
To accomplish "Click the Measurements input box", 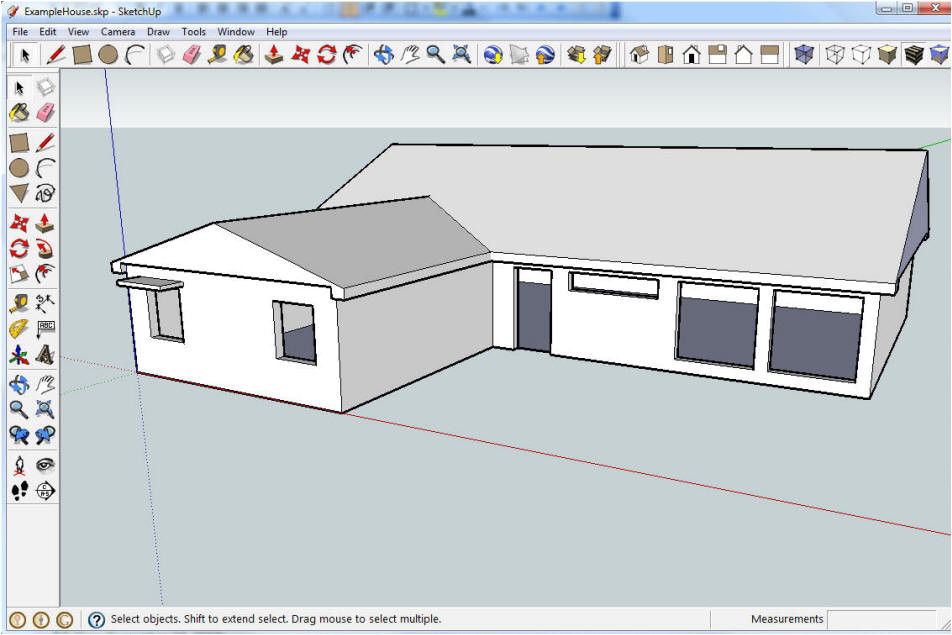I will (x=884, y=620).
